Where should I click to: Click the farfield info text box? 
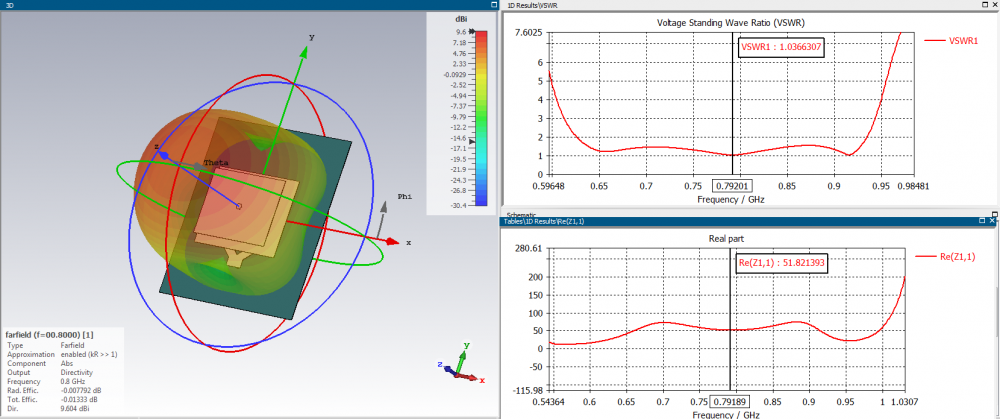pyautogui.click(x=60, y=371)
